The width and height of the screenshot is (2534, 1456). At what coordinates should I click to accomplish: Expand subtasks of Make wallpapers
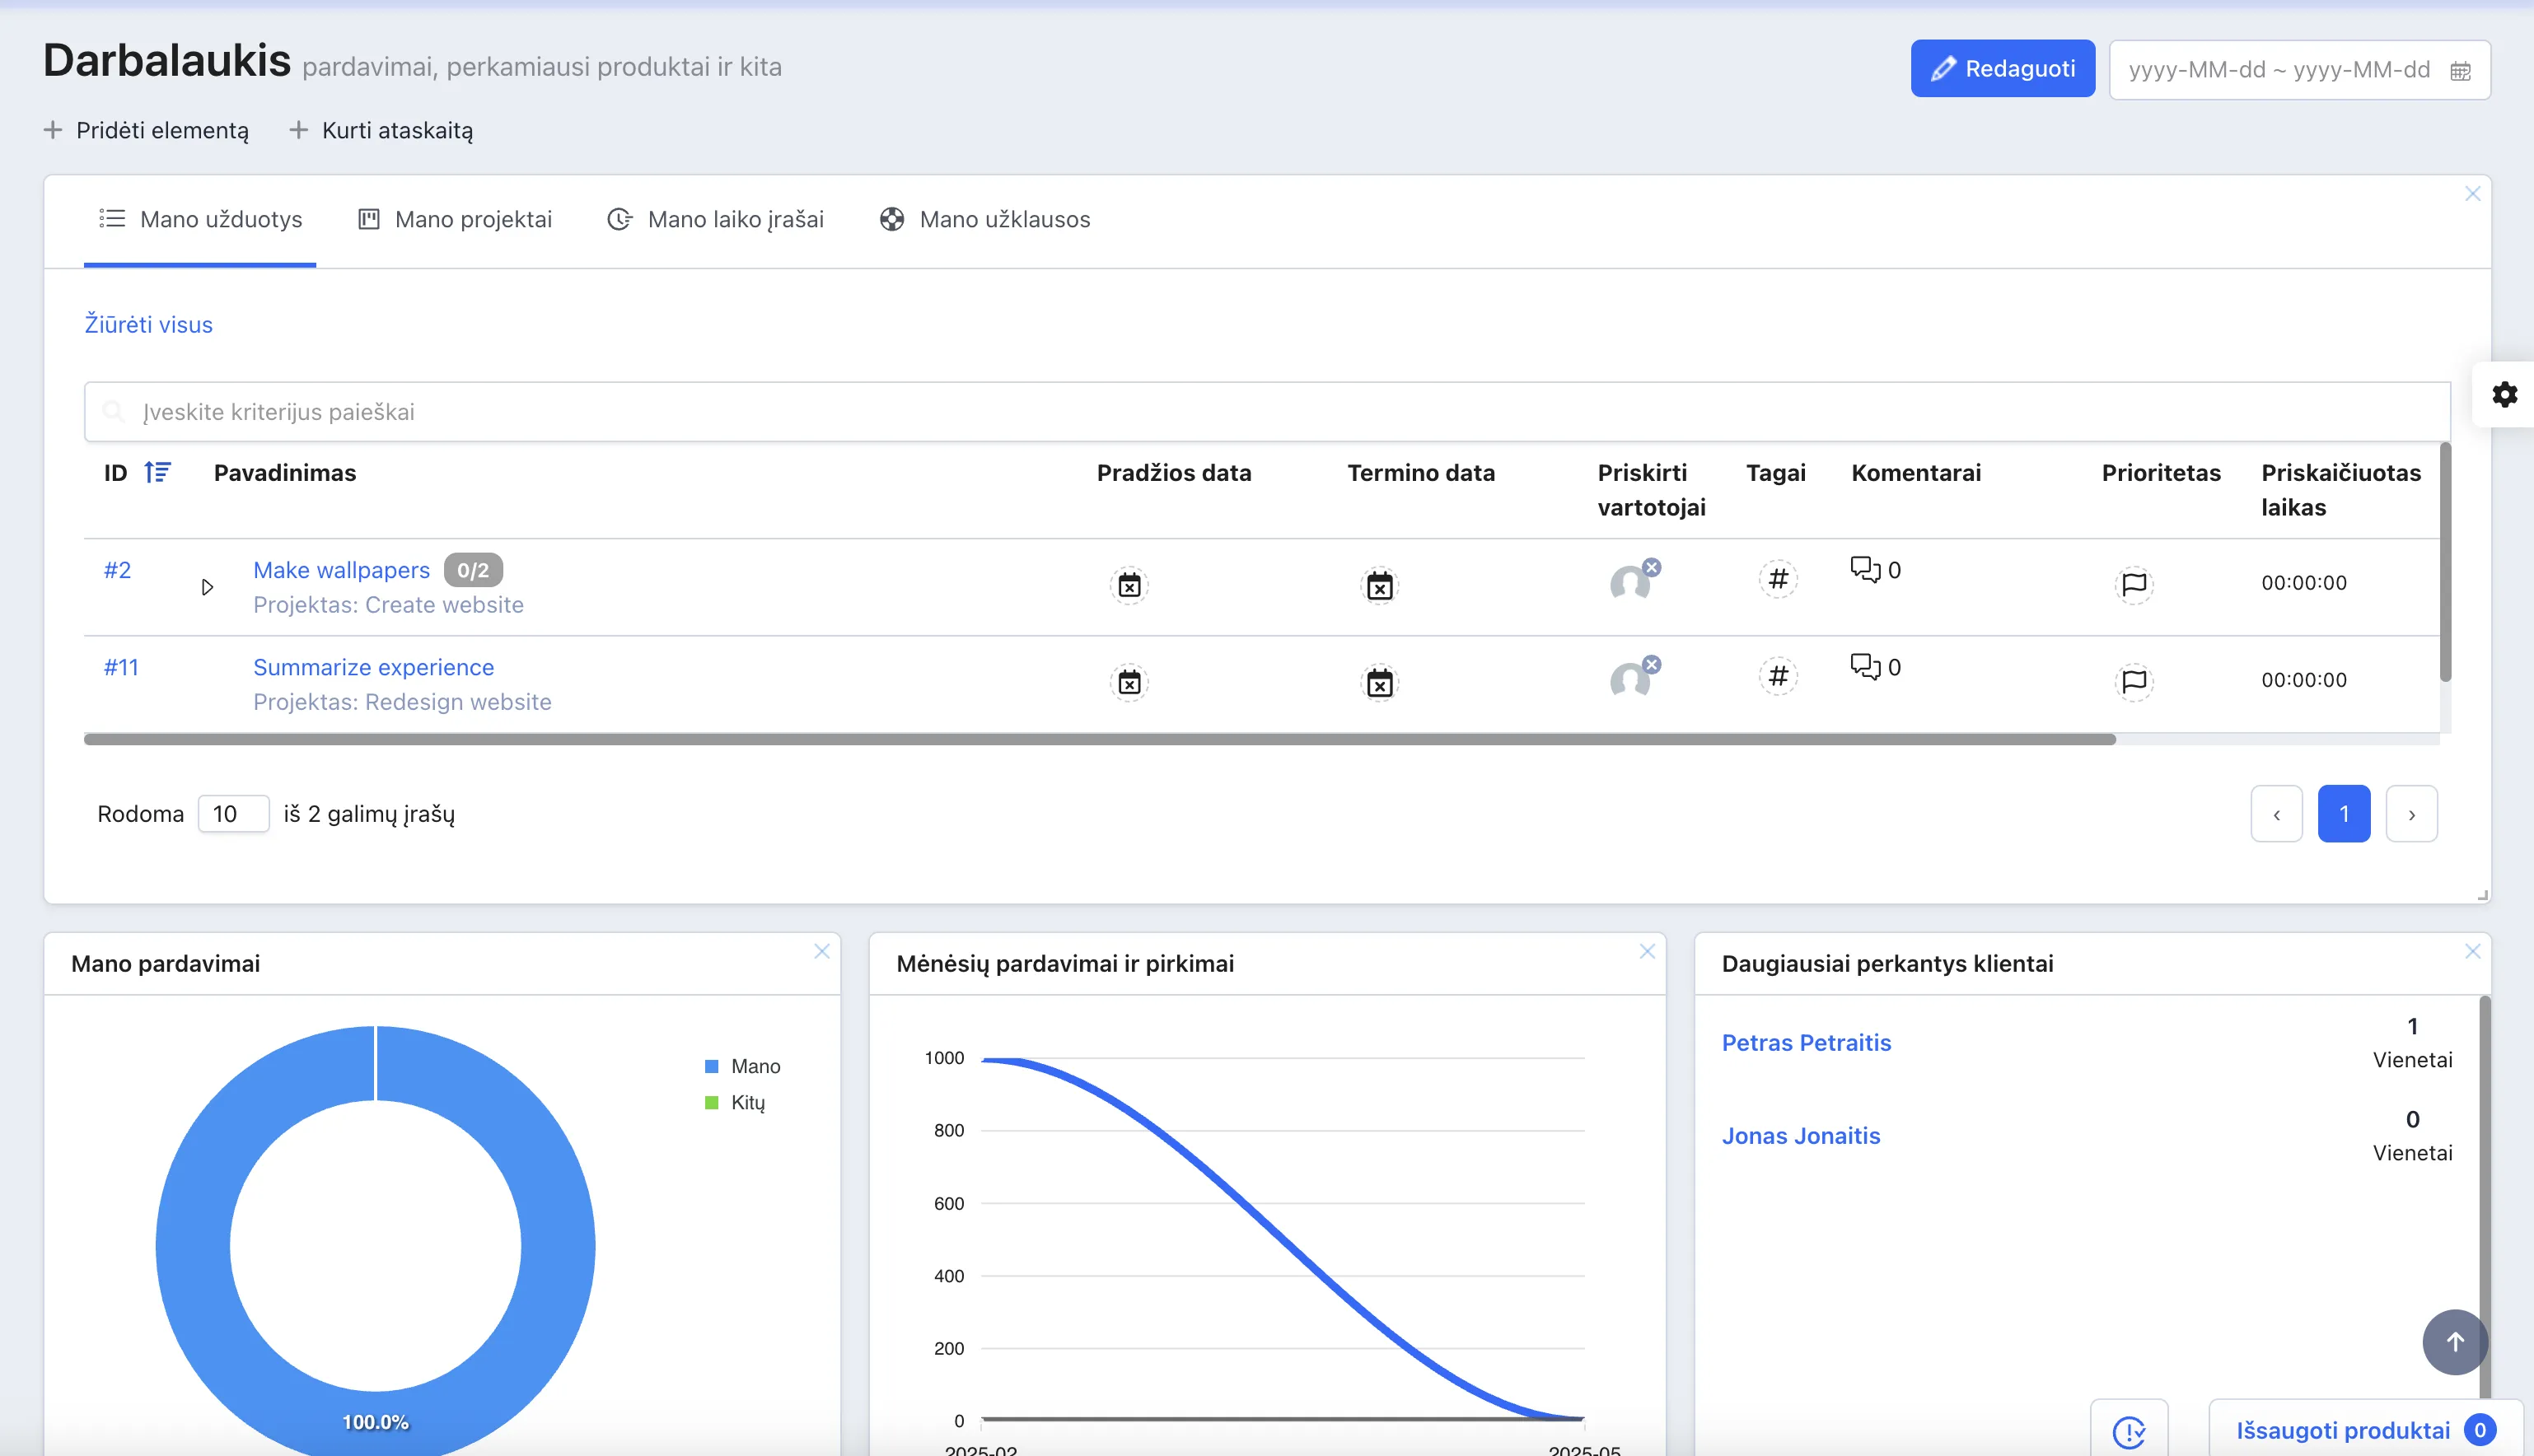(207, 587)
